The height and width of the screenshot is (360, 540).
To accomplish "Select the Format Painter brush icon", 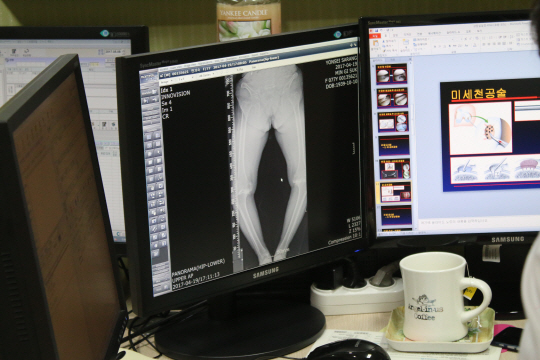I will pos(384,51).
